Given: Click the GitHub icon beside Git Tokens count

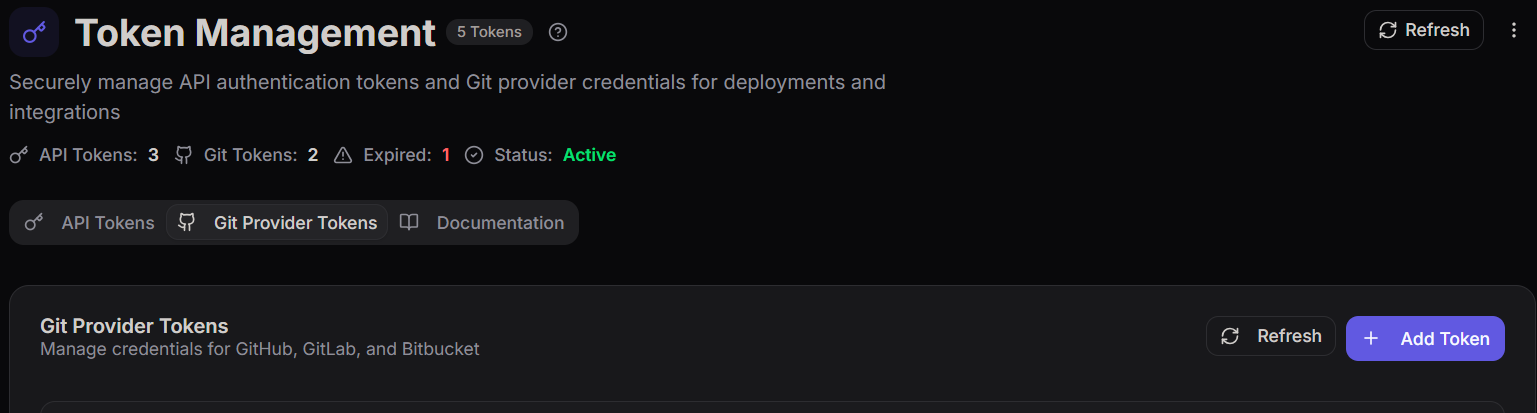Looking at the screenshot, I should (183, 155).
